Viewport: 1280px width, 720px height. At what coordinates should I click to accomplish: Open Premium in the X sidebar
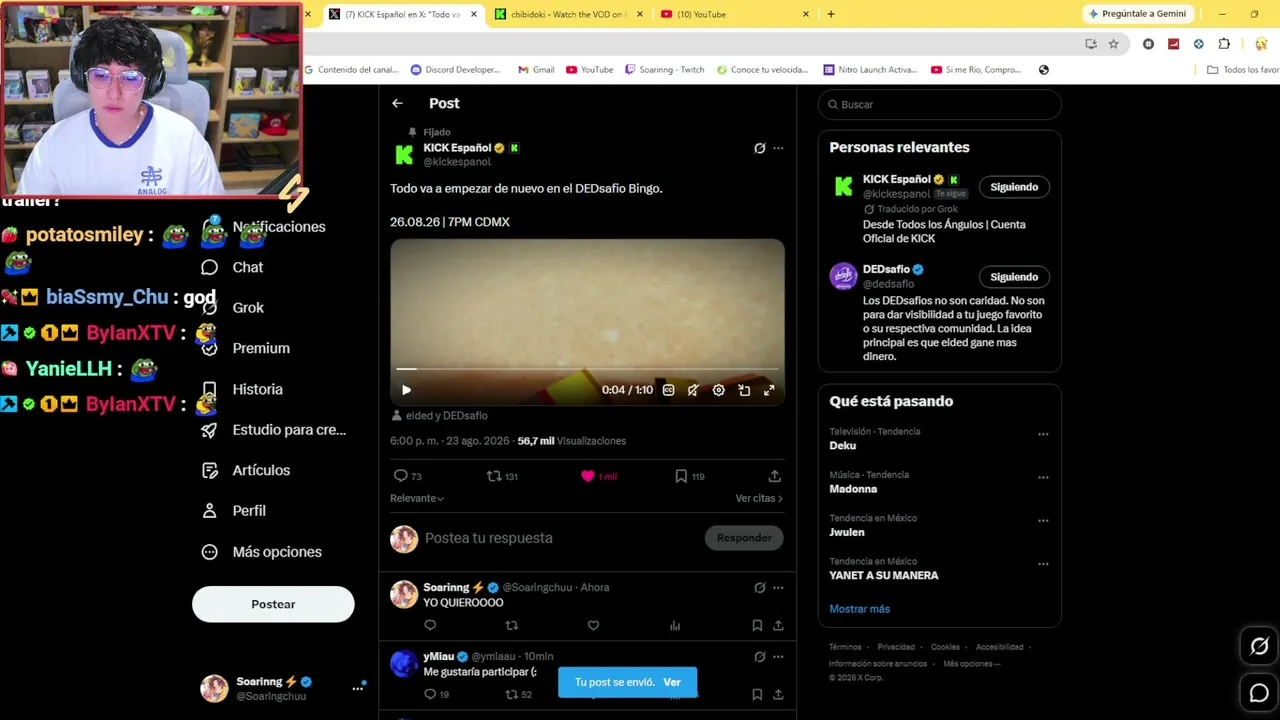point(245,348)
